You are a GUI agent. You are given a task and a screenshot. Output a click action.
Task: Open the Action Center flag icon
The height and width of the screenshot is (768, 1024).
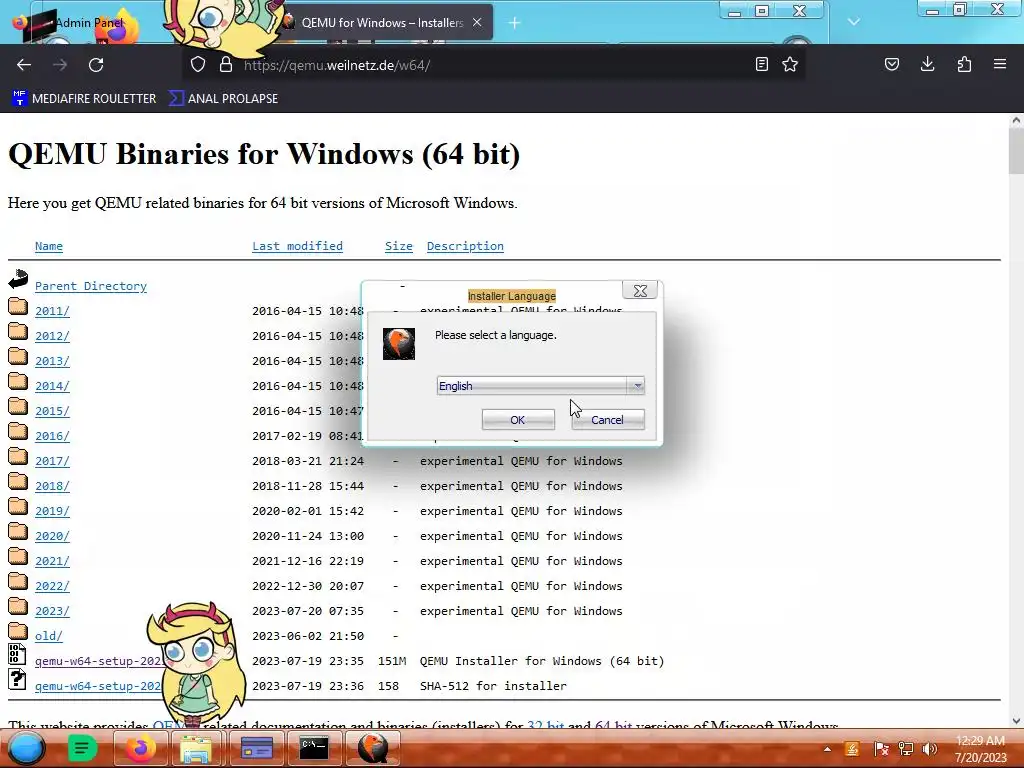[x=881, y=749]
